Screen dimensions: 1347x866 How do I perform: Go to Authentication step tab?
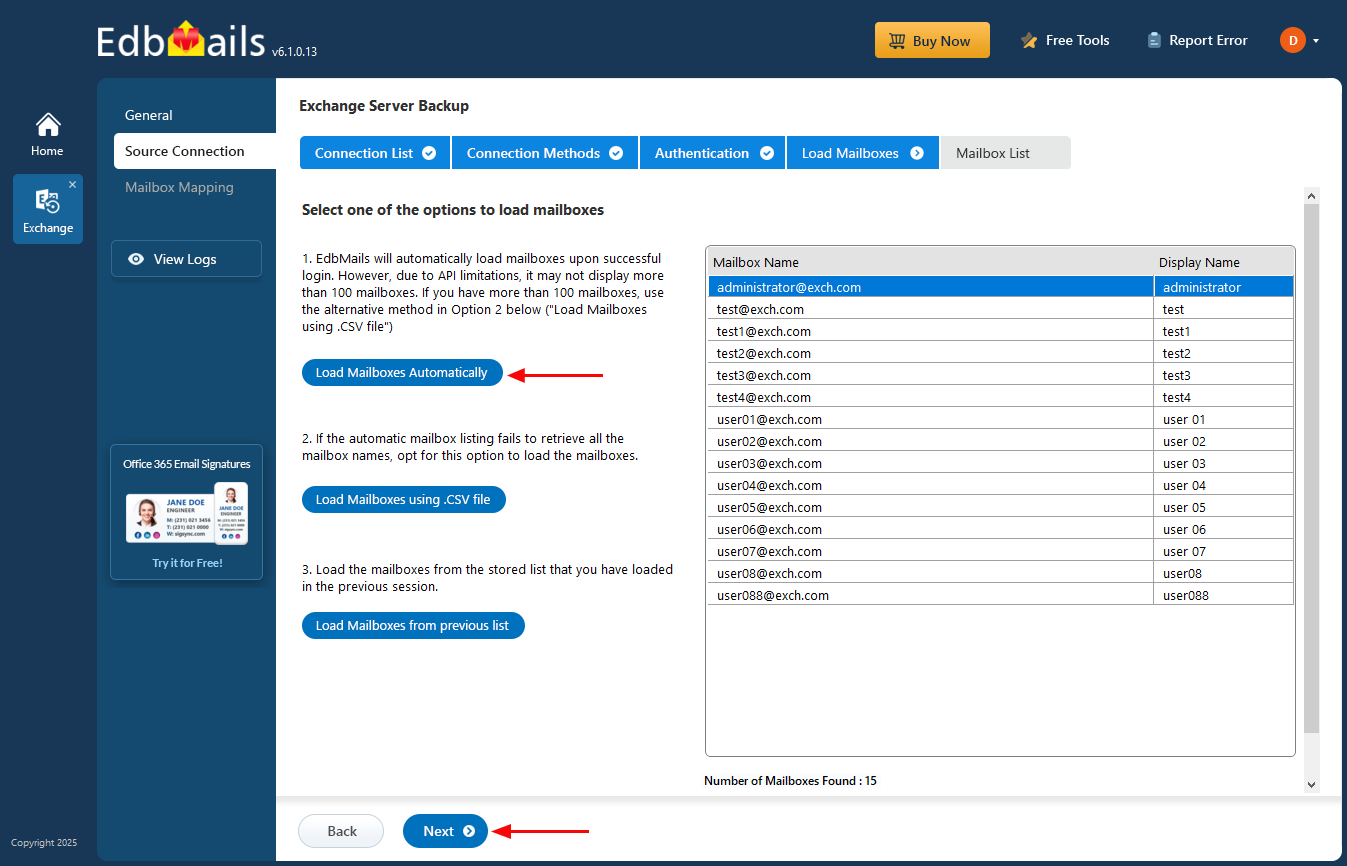pyautogui.click(x=713, y=153)
